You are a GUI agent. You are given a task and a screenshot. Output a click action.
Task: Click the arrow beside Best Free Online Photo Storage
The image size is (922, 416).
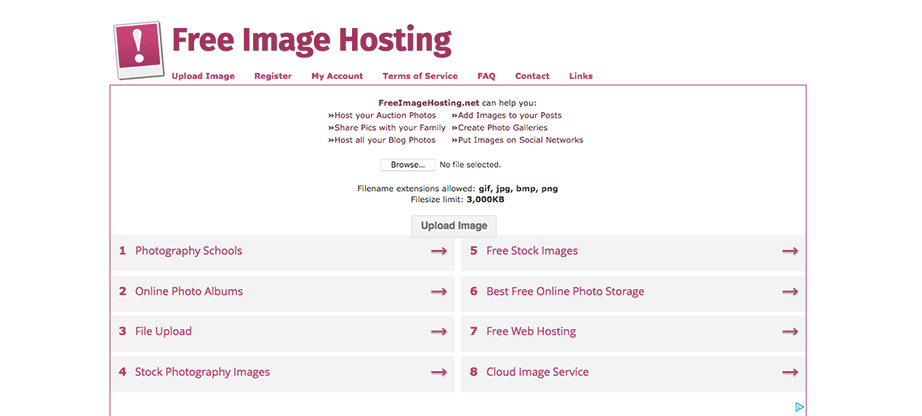(790, 292)
